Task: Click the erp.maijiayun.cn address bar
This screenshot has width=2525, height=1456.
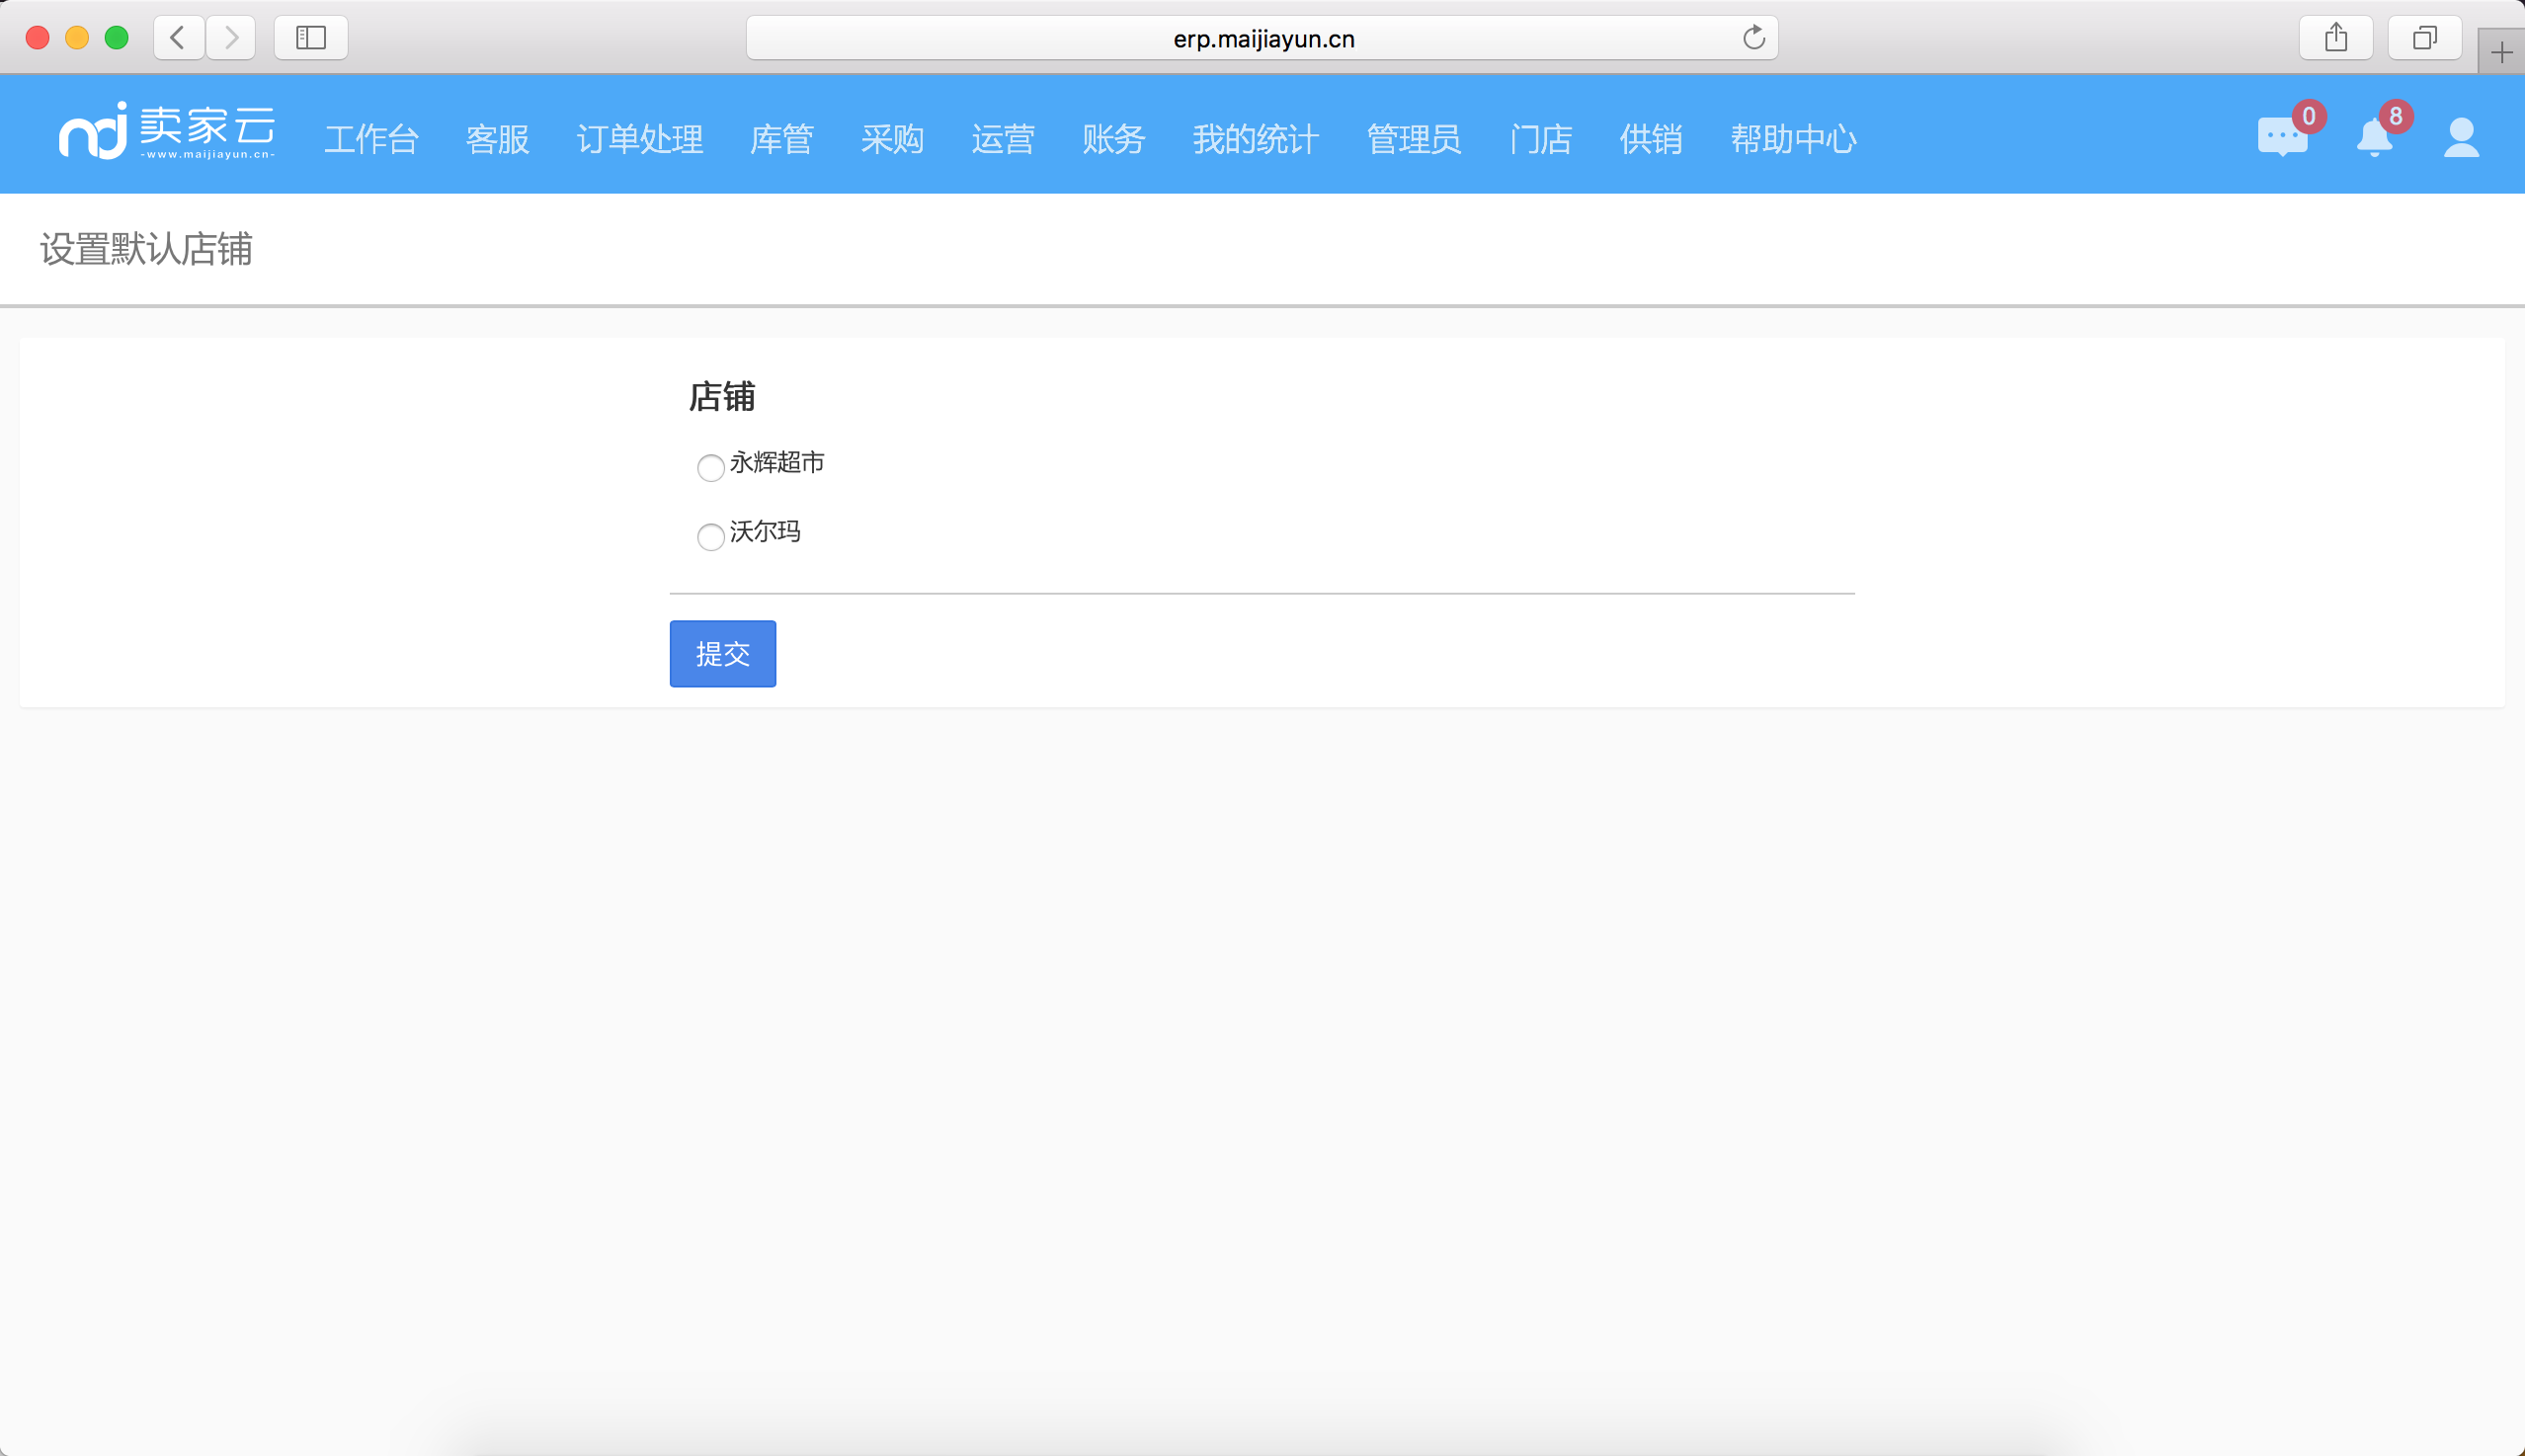Action: click(1262, 38)
